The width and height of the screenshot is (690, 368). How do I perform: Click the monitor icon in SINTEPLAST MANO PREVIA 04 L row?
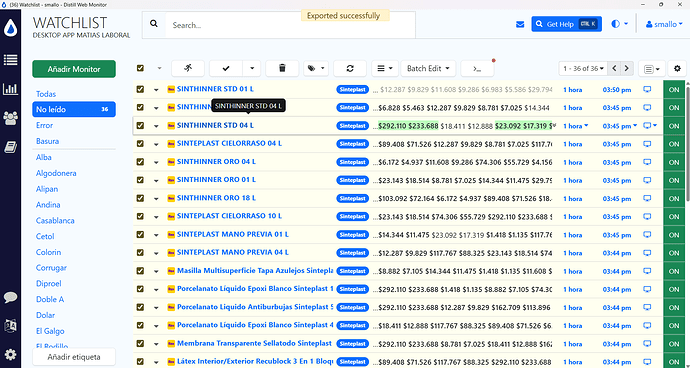point(647,253)
